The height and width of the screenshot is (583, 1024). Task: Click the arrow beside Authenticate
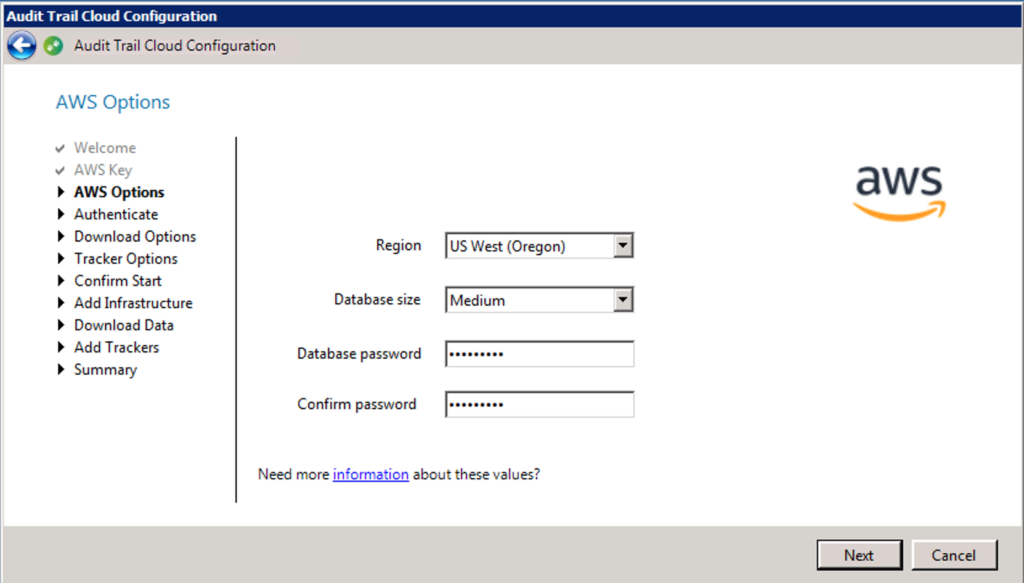61,214
